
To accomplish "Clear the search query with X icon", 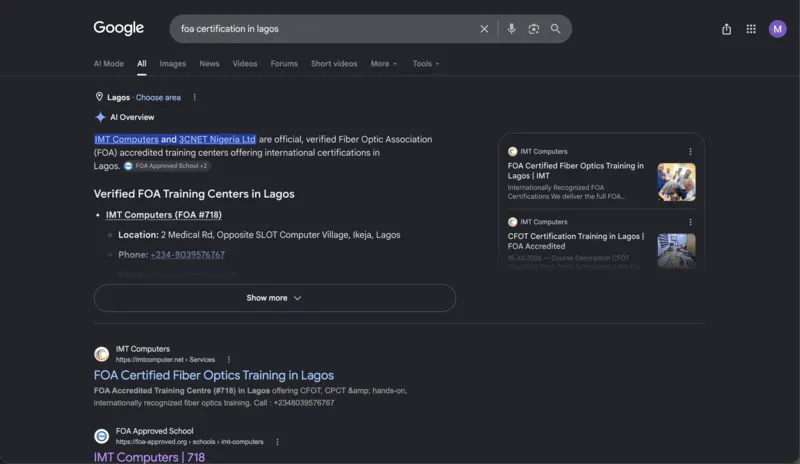I will coord(484,29).
